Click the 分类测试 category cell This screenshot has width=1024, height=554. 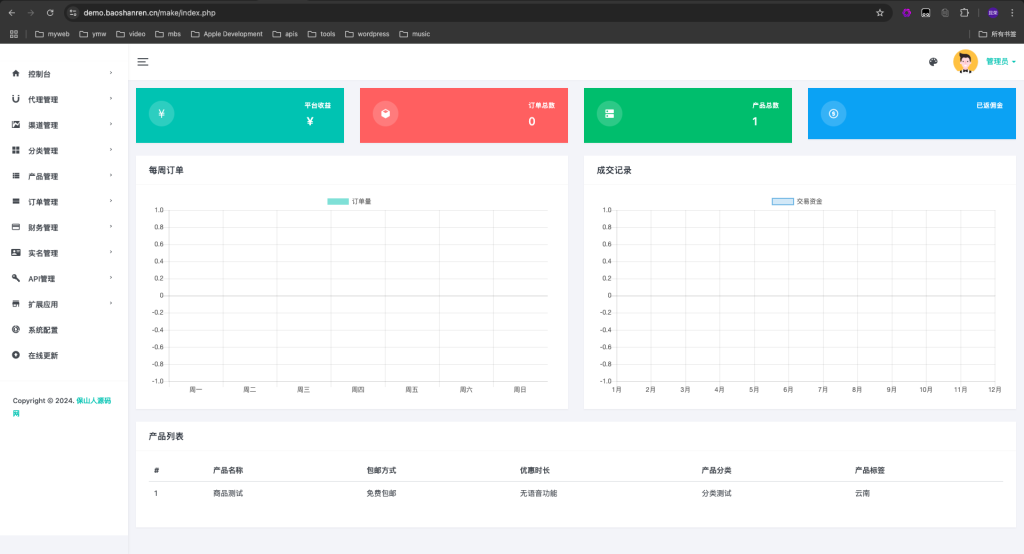[716, 493]
